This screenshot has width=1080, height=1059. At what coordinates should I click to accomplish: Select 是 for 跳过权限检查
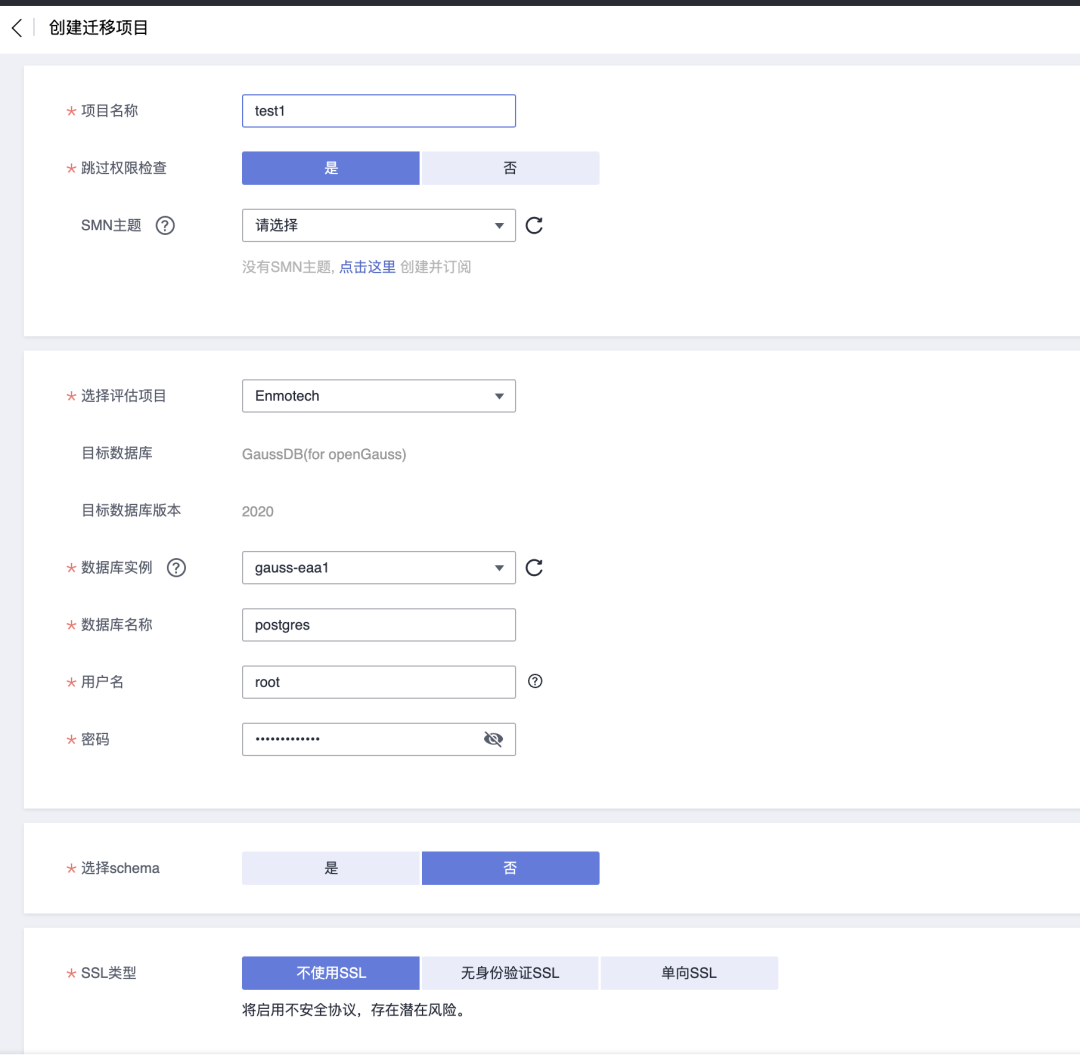331,169
